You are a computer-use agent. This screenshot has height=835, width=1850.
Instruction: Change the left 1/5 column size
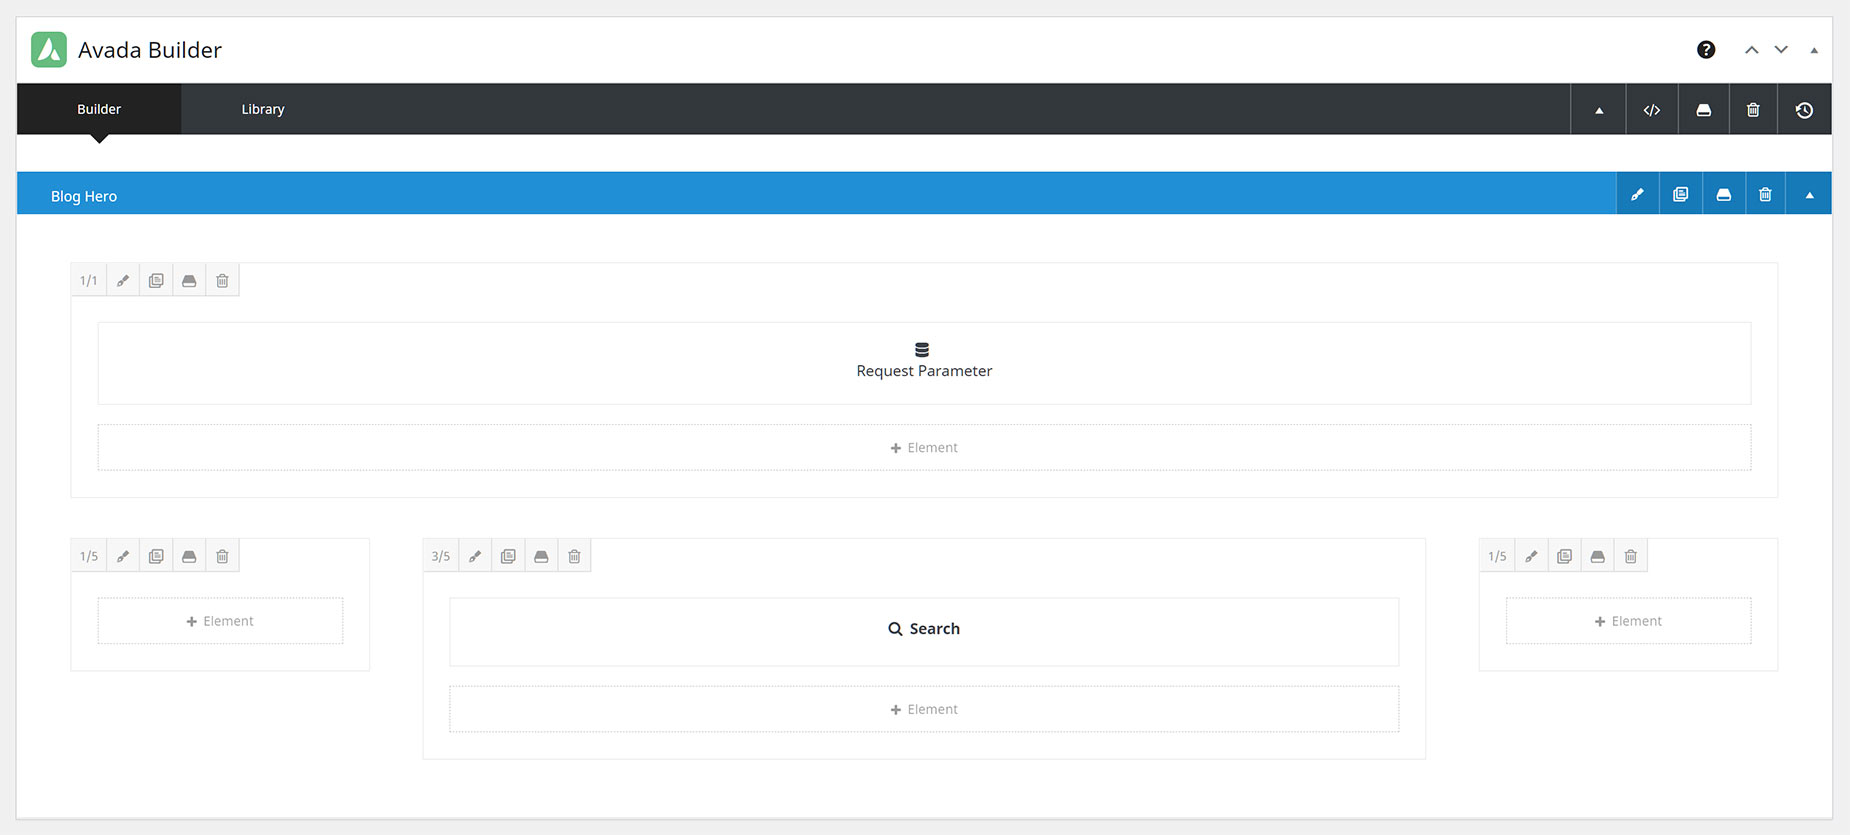coord(89,556)
